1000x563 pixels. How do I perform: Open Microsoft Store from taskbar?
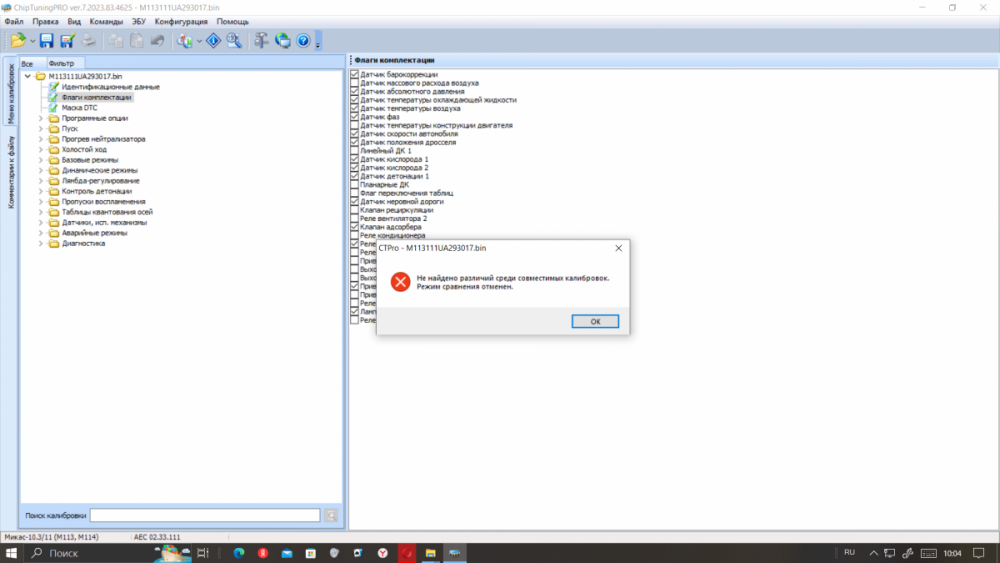point(311,553)
